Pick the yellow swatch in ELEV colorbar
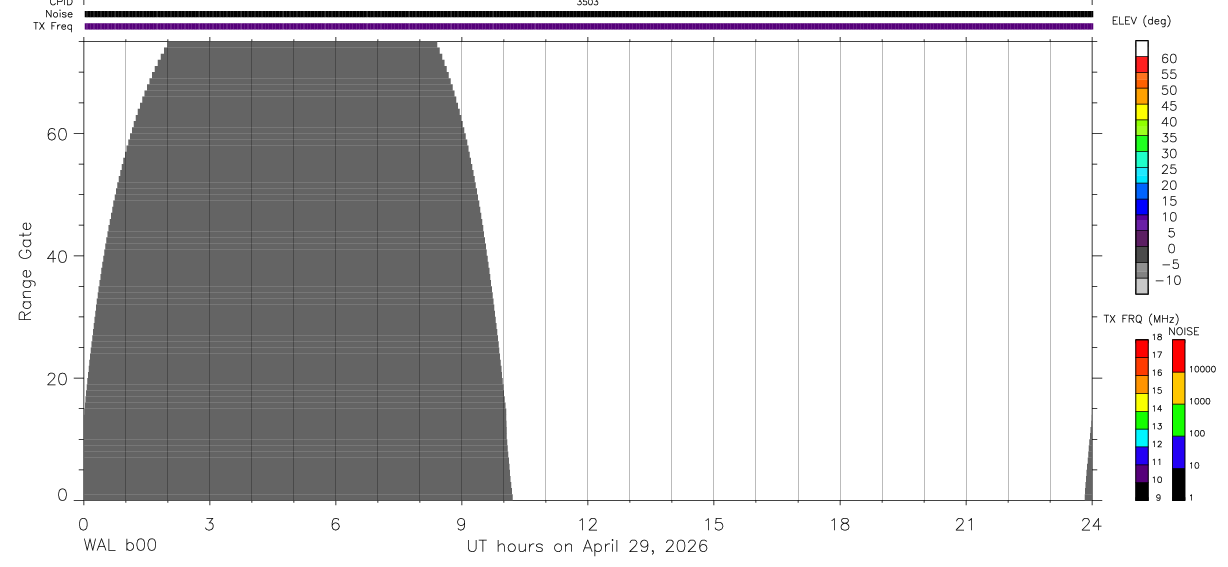1228x567 pixels. (1142, 112)
